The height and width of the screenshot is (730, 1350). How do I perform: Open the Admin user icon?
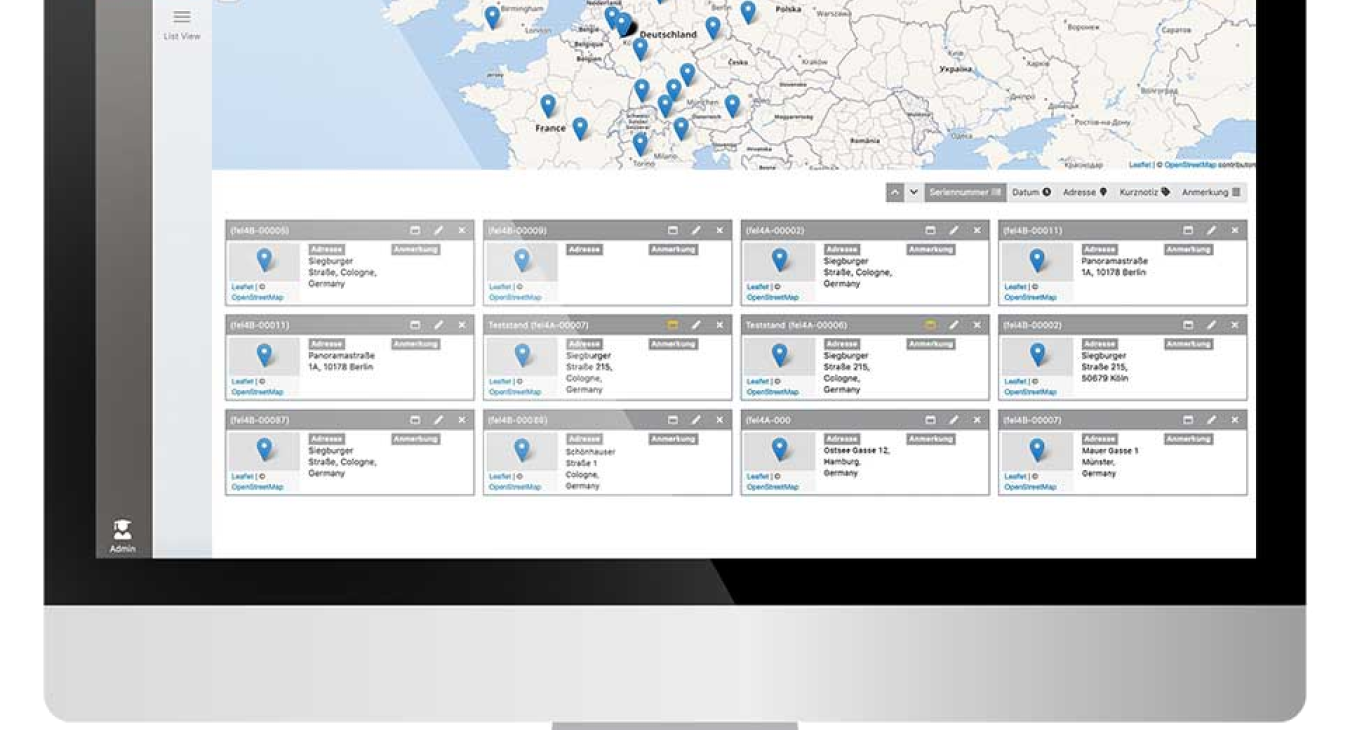pyautogui.click(x=122, y=529)
